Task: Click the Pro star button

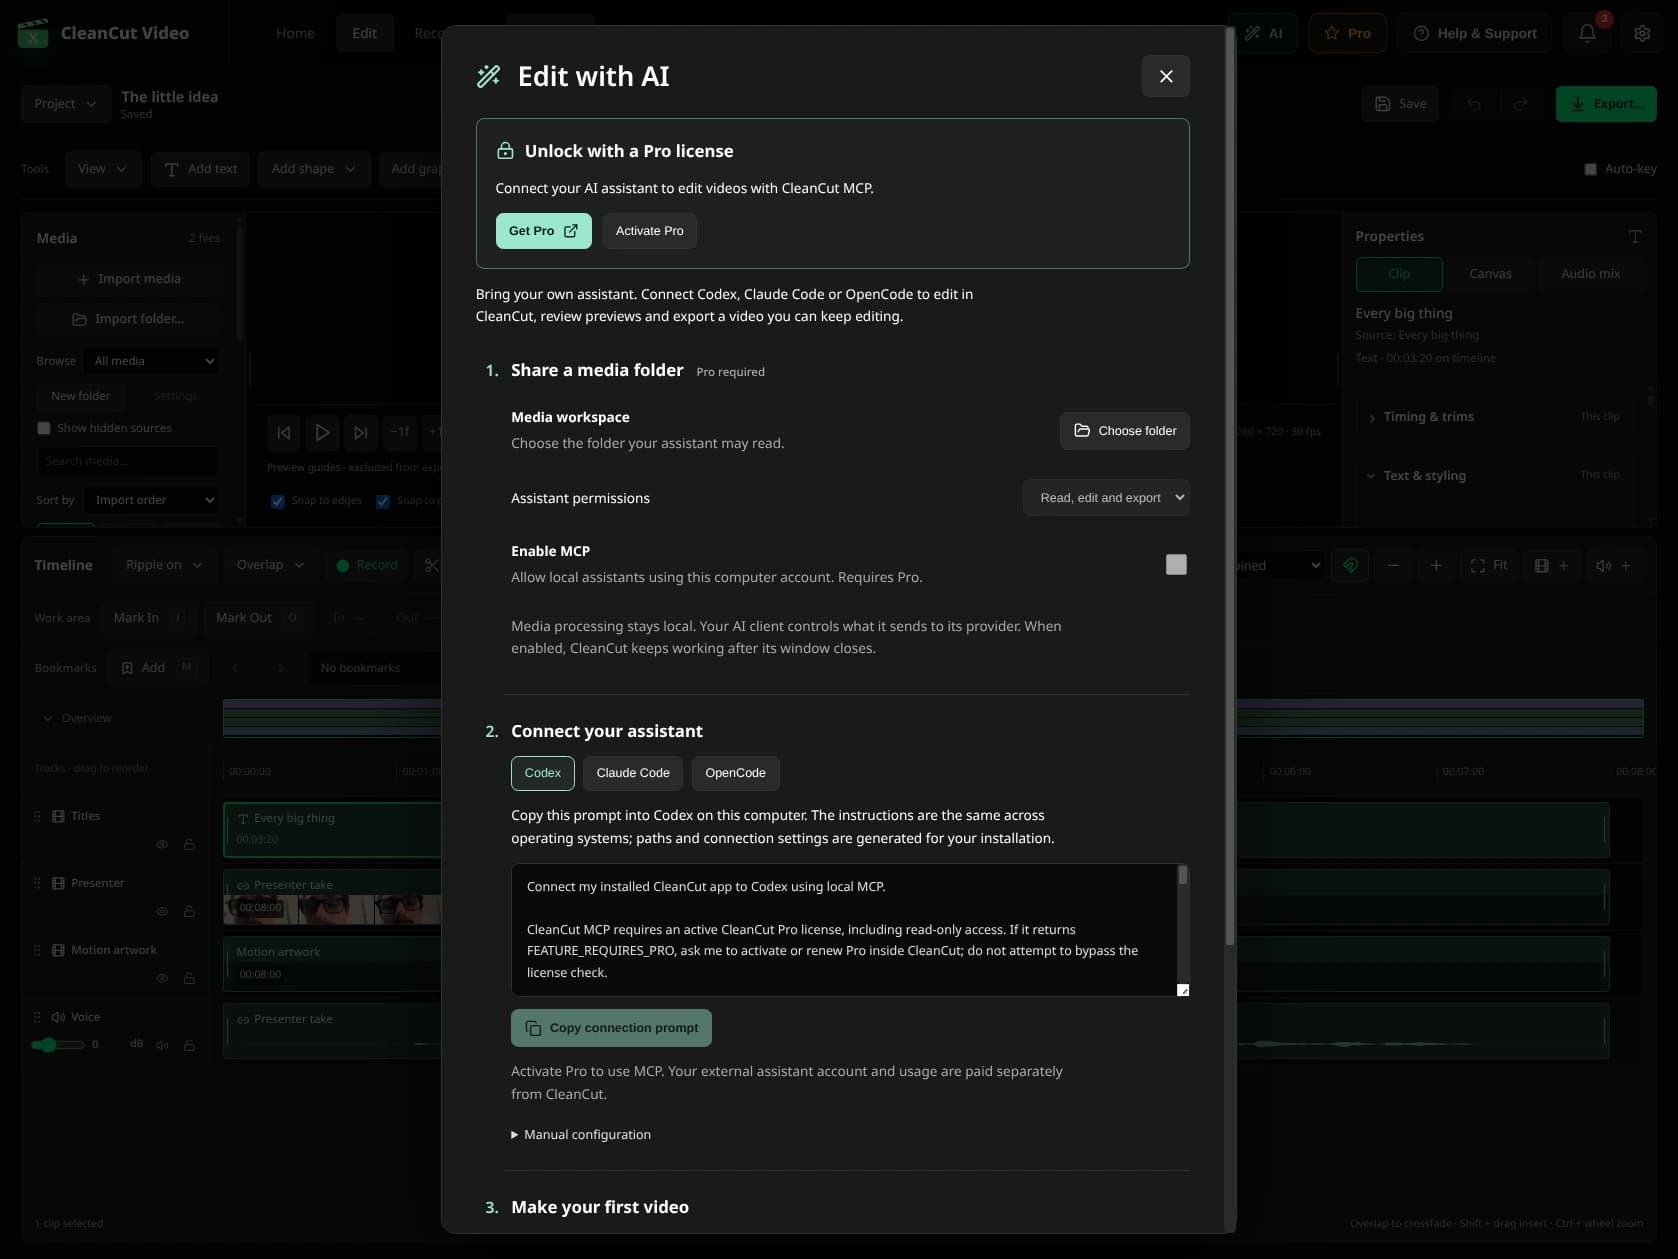Action: 1347,33
